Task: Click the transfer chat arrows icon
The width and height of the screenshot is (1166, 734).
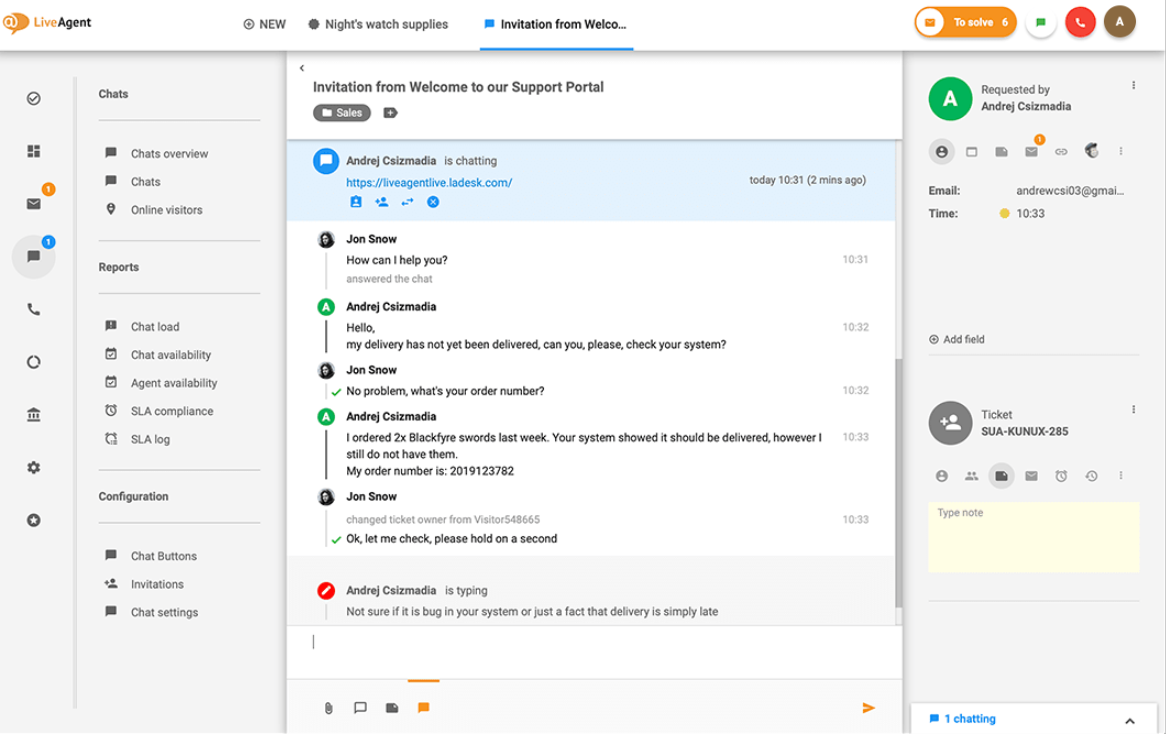Action: (x=407, y=202)
